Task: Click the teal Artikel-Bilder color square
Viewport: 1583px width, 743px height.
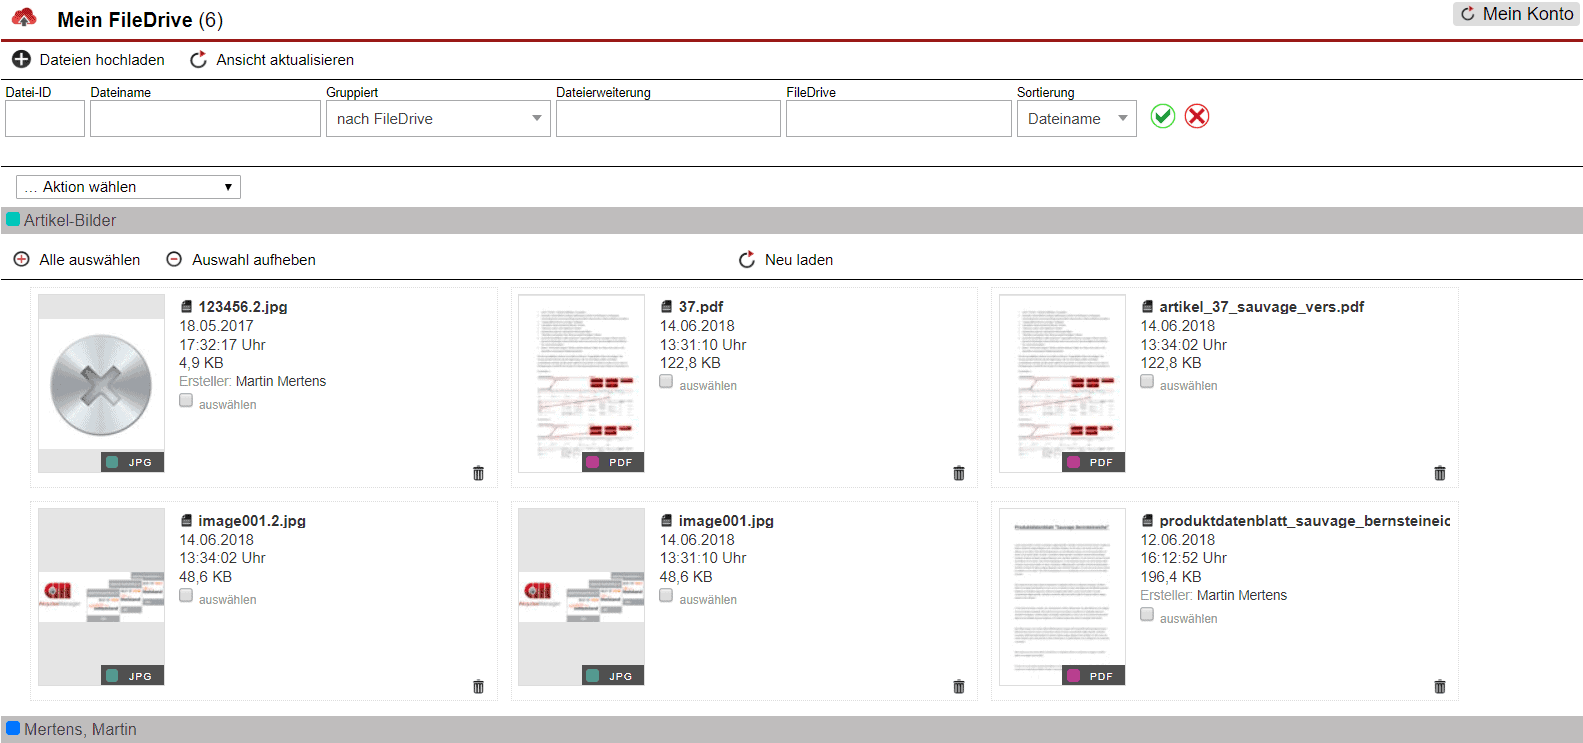Action: [13, 220]
